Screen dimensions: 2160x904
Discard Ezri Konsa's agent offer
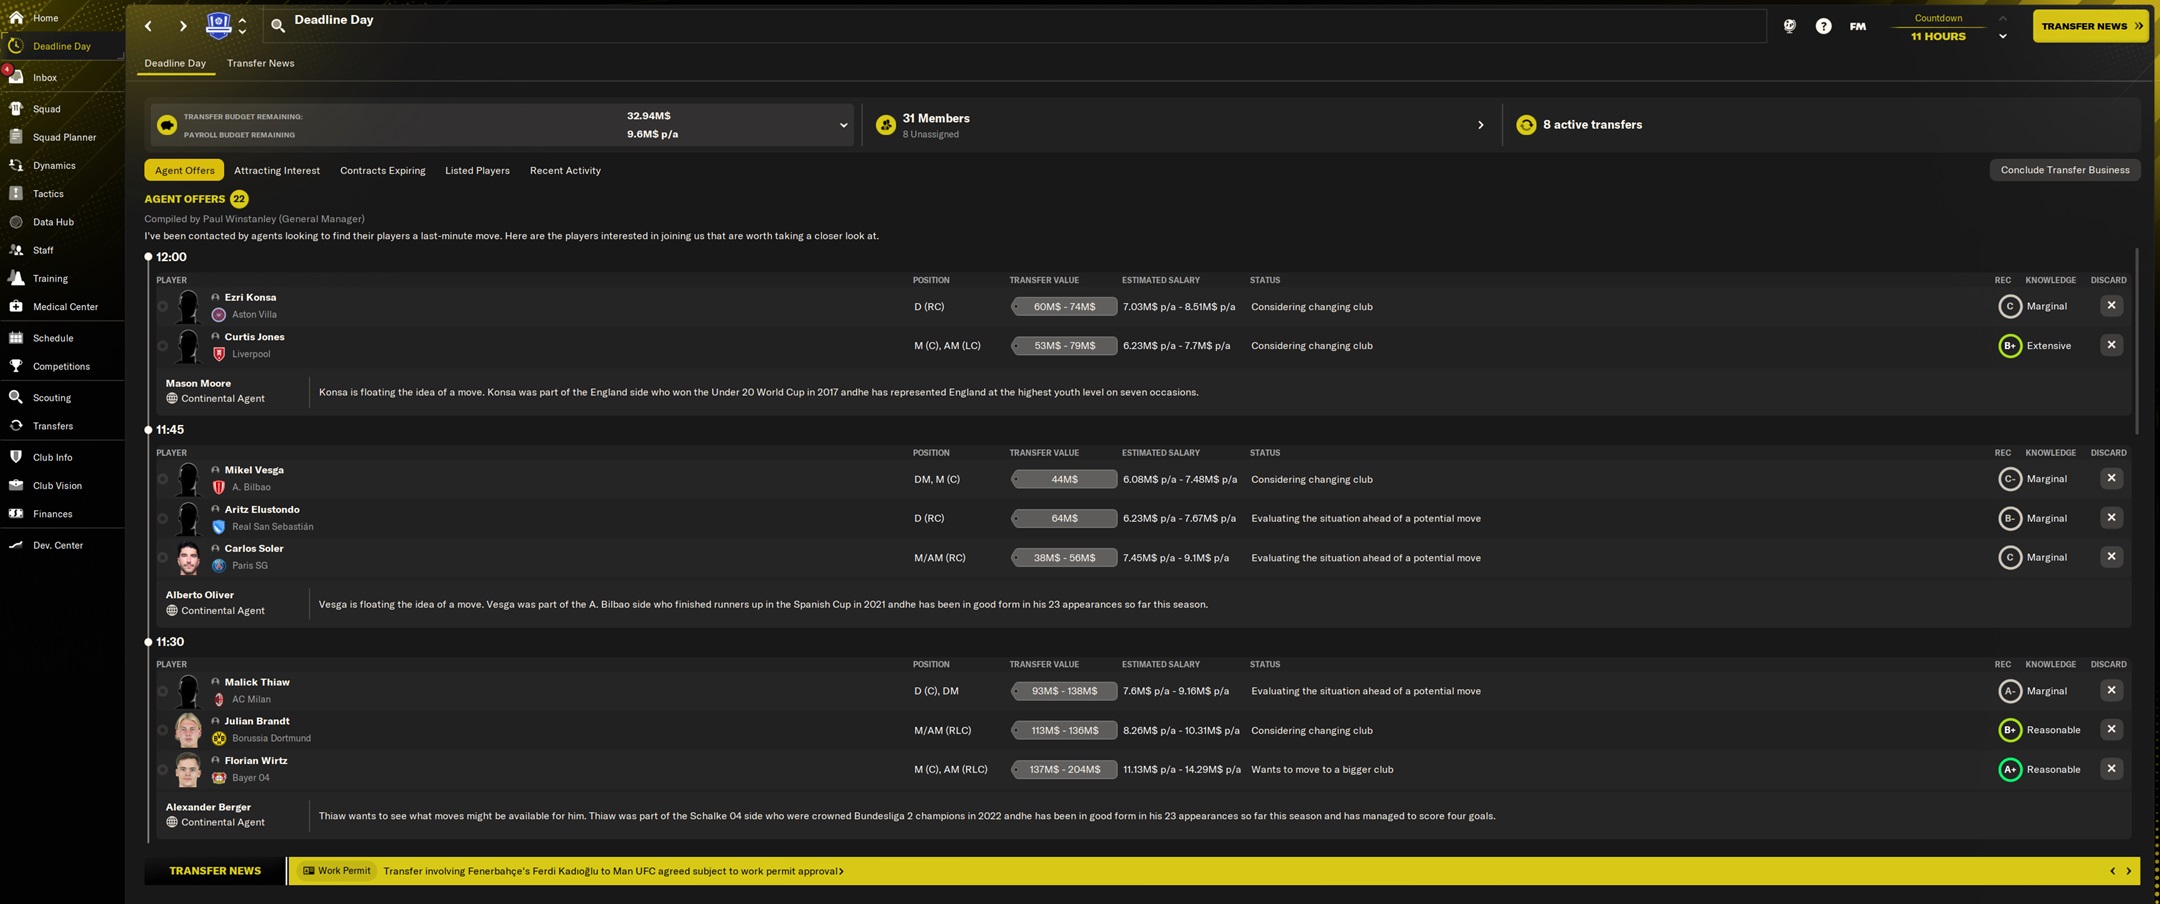pos(2110,306)
